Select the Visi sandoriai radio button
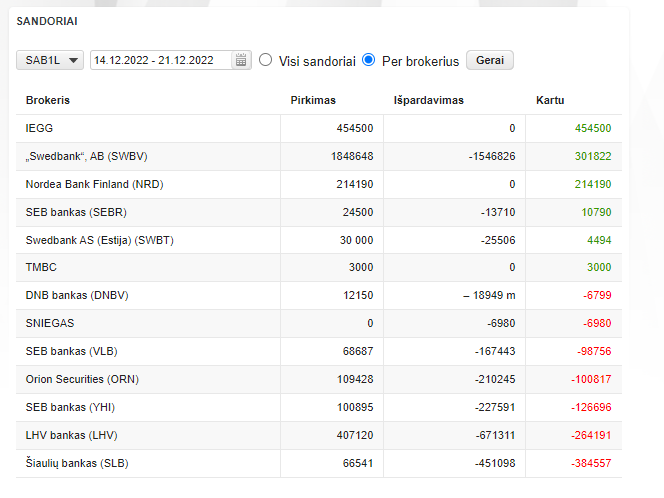This screenshot has height=498, width=664. [x=266, y=60]
